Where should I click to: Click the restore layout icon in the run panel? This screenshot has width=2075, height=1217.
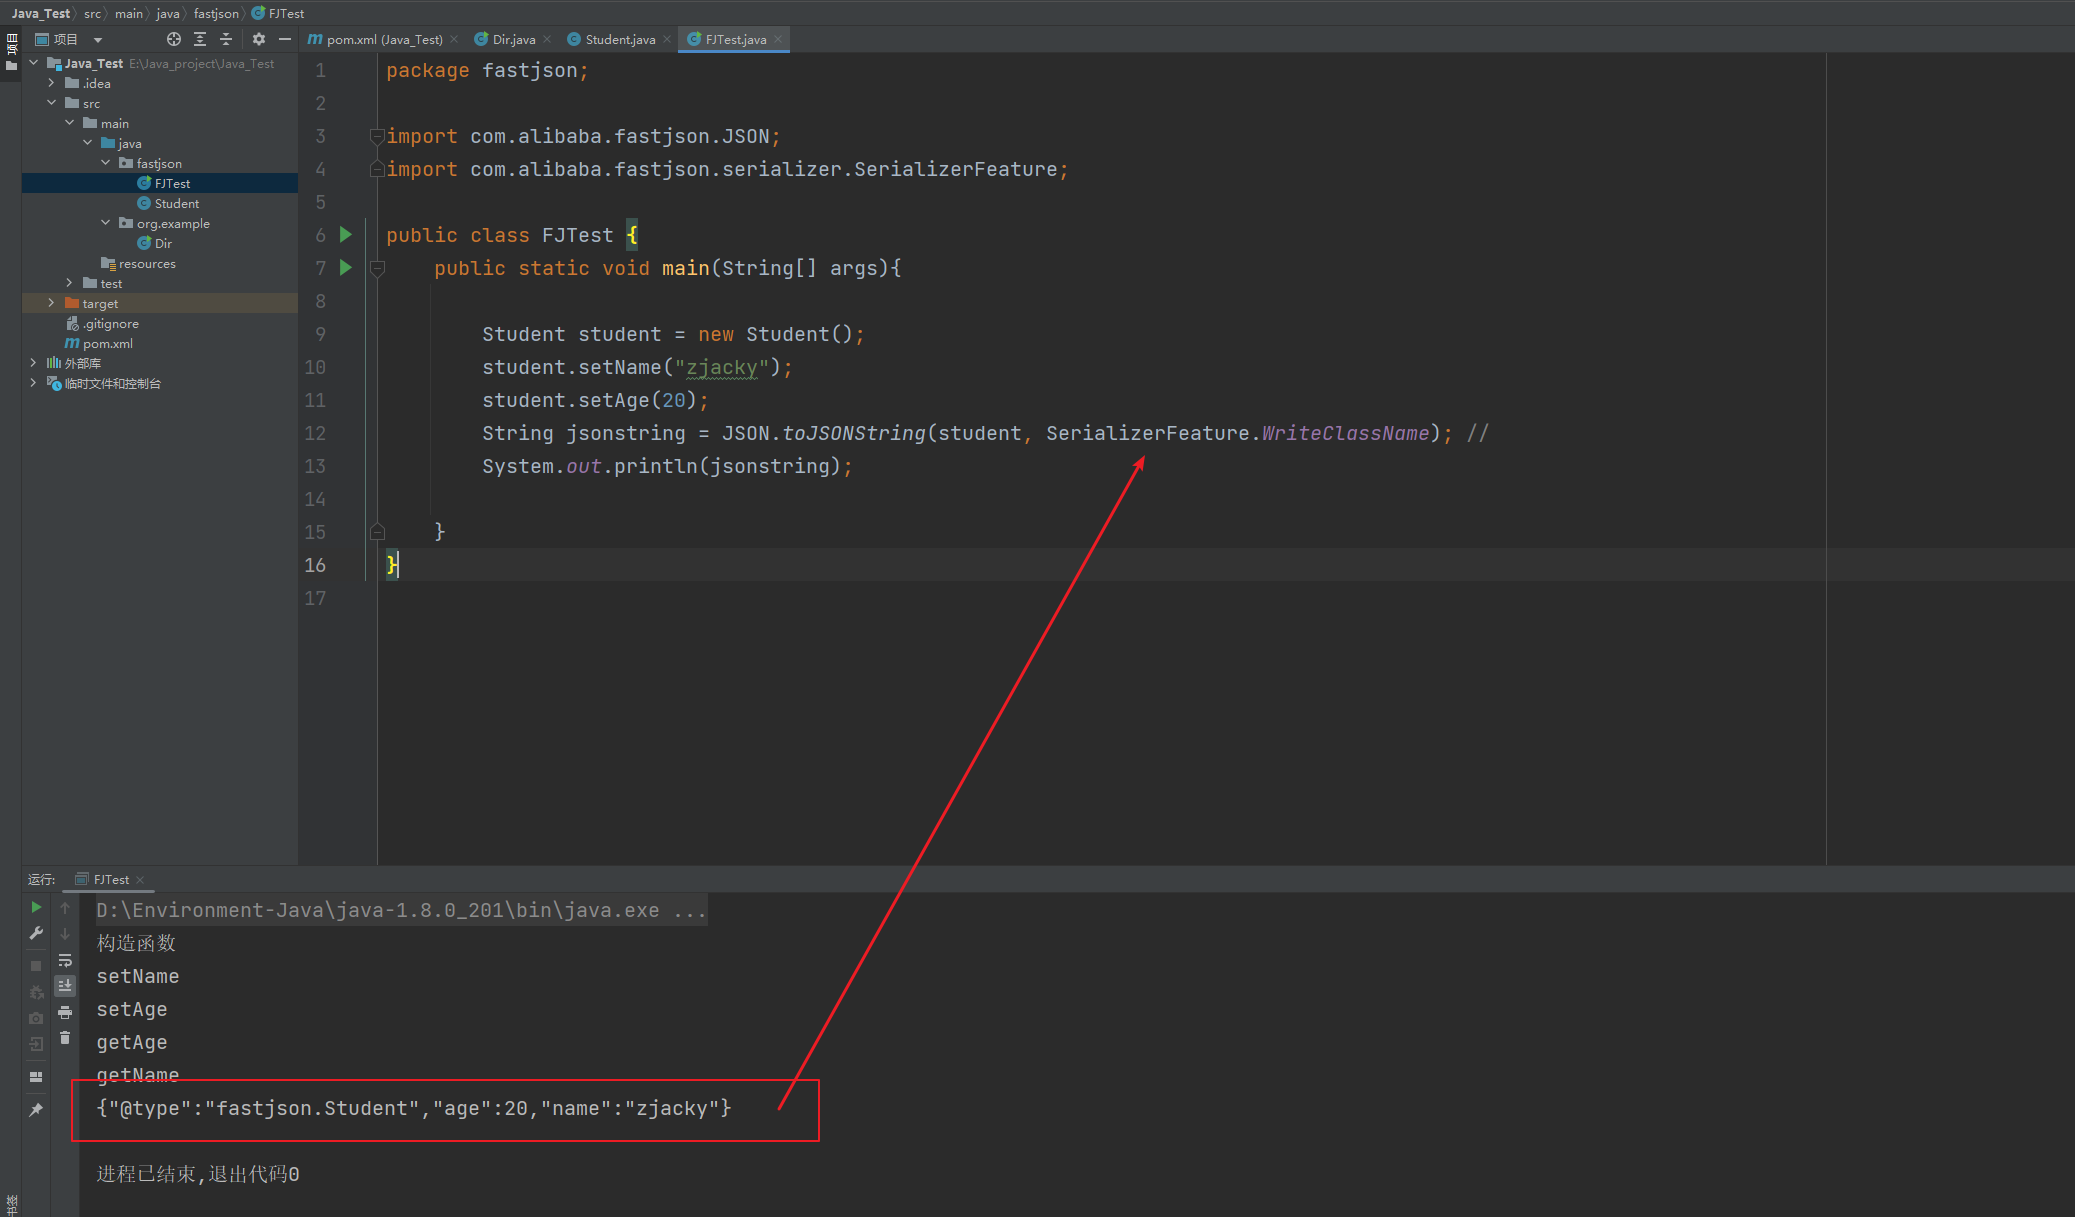click(36, 1077)
